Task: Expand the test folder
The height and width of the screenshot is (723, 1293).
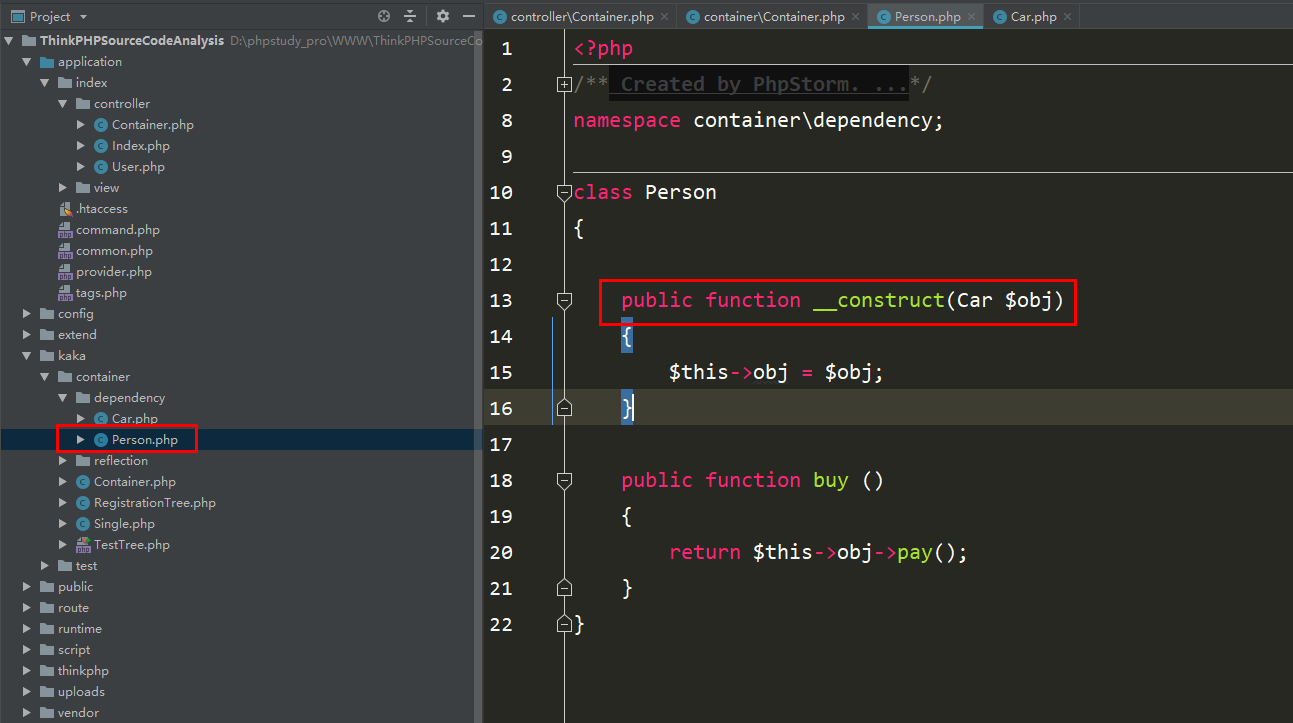Action: point(45,566)
